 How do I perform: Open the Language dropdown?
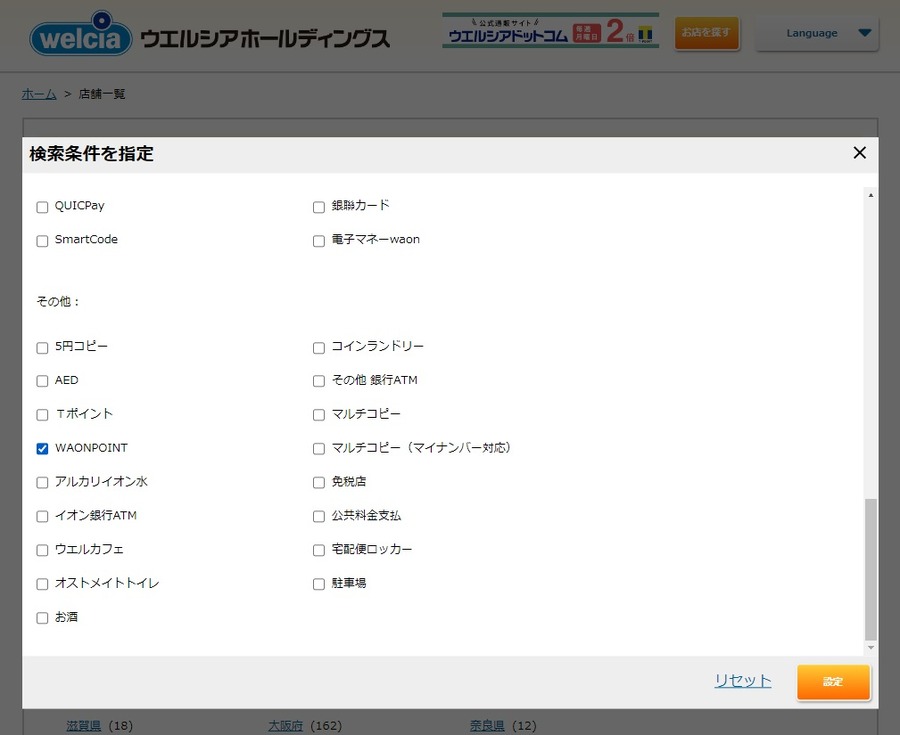817,33
